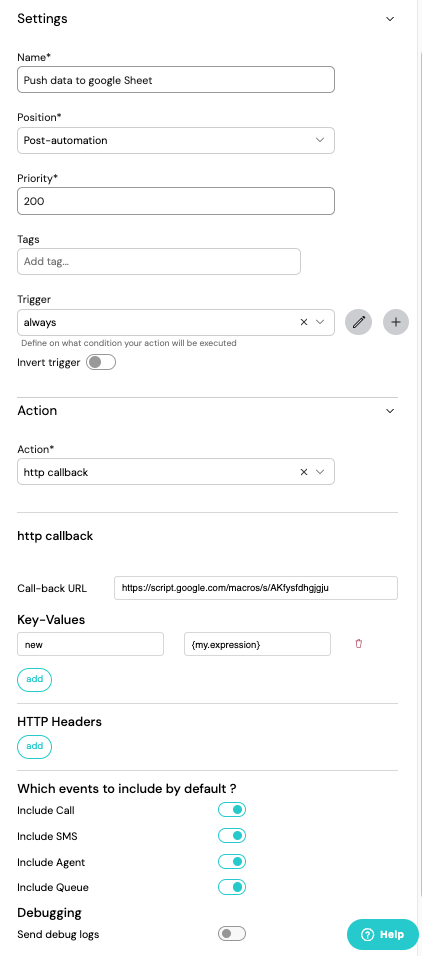Edit trigger with pencil icon

tap(359, 322)
